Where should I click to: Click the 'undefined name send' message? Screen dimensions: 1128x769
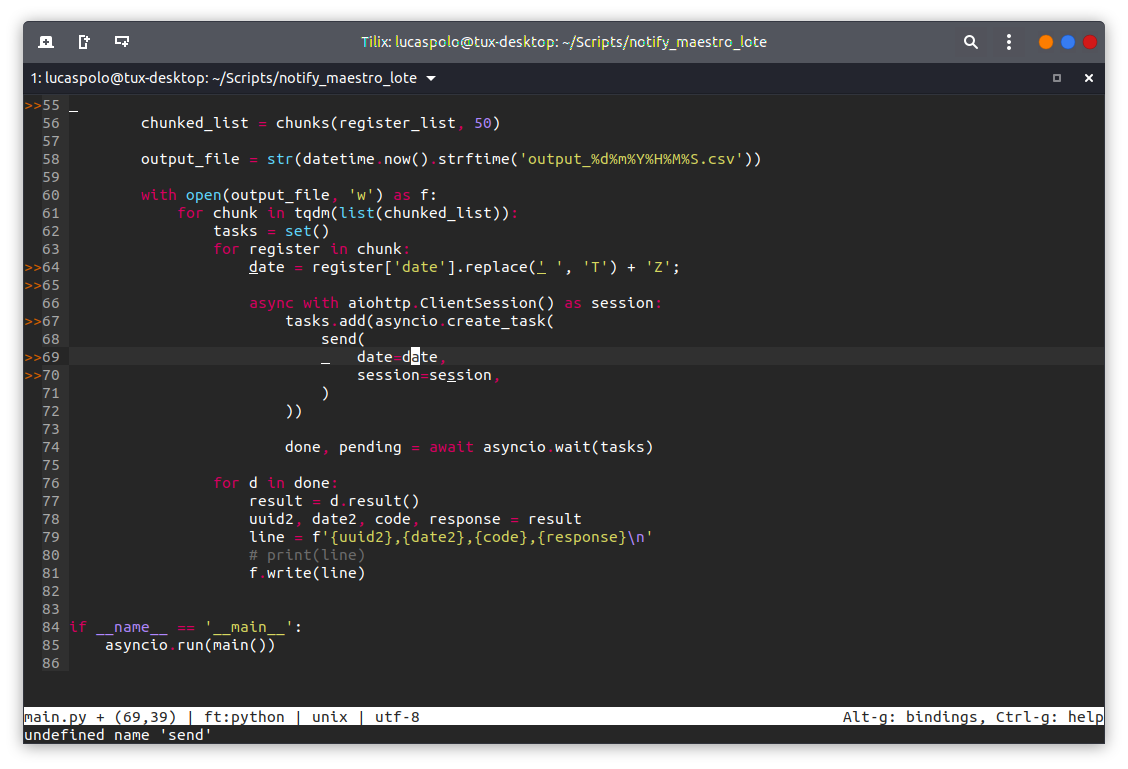118,735
